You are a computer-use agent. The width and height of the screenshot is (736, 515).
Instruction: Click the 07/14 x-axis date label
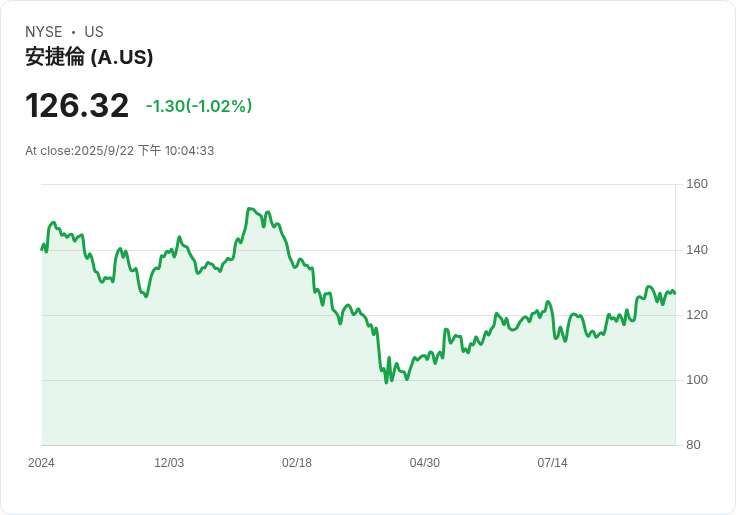[x=552, y=463]
